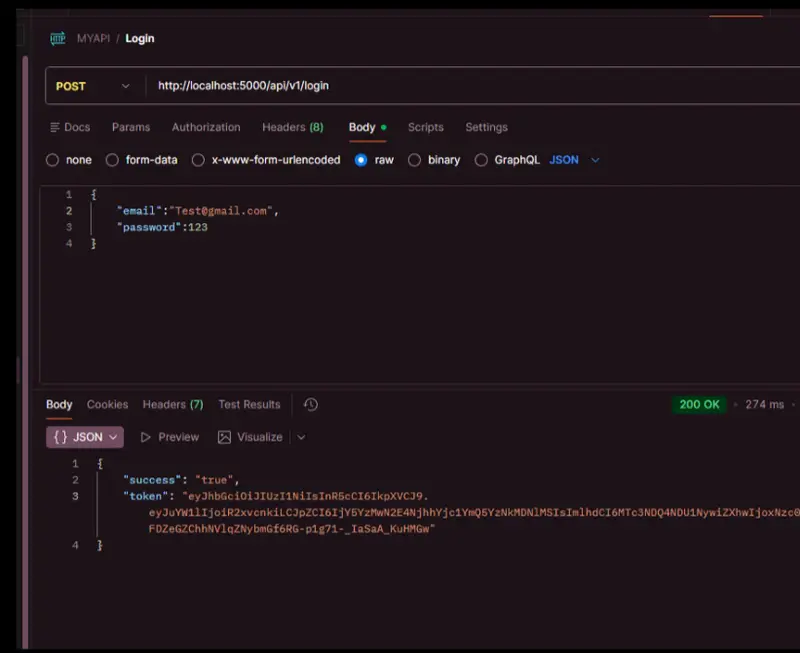The width and height of the screenshot is (800, 653).
Task: Choose the form-data body type
Action: pyautogui.click(x=112, y=160)
